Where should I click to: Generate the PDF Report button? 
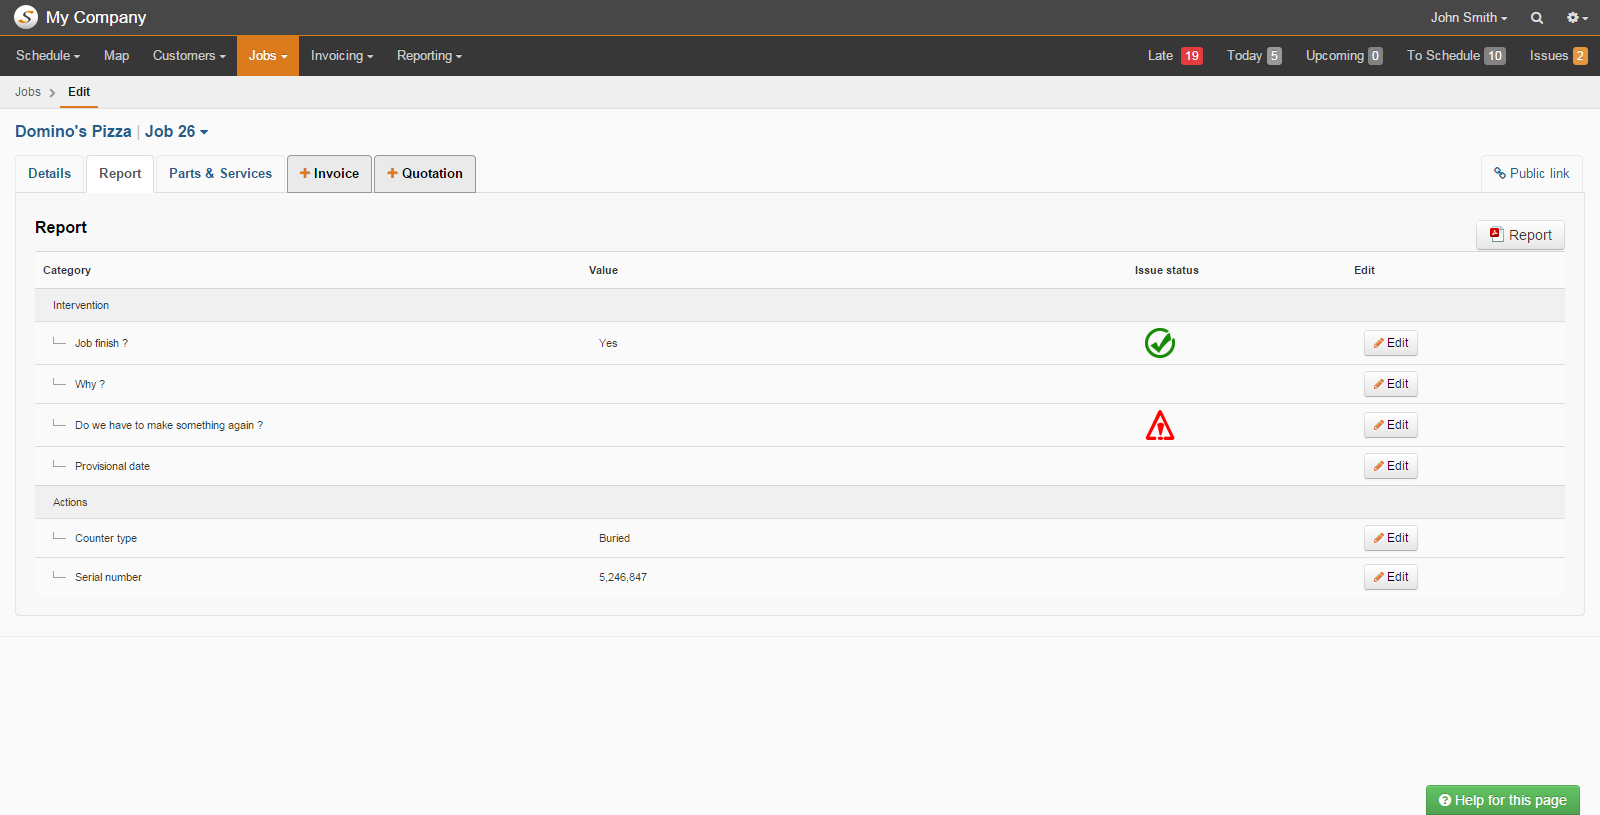click(1520, 235)
